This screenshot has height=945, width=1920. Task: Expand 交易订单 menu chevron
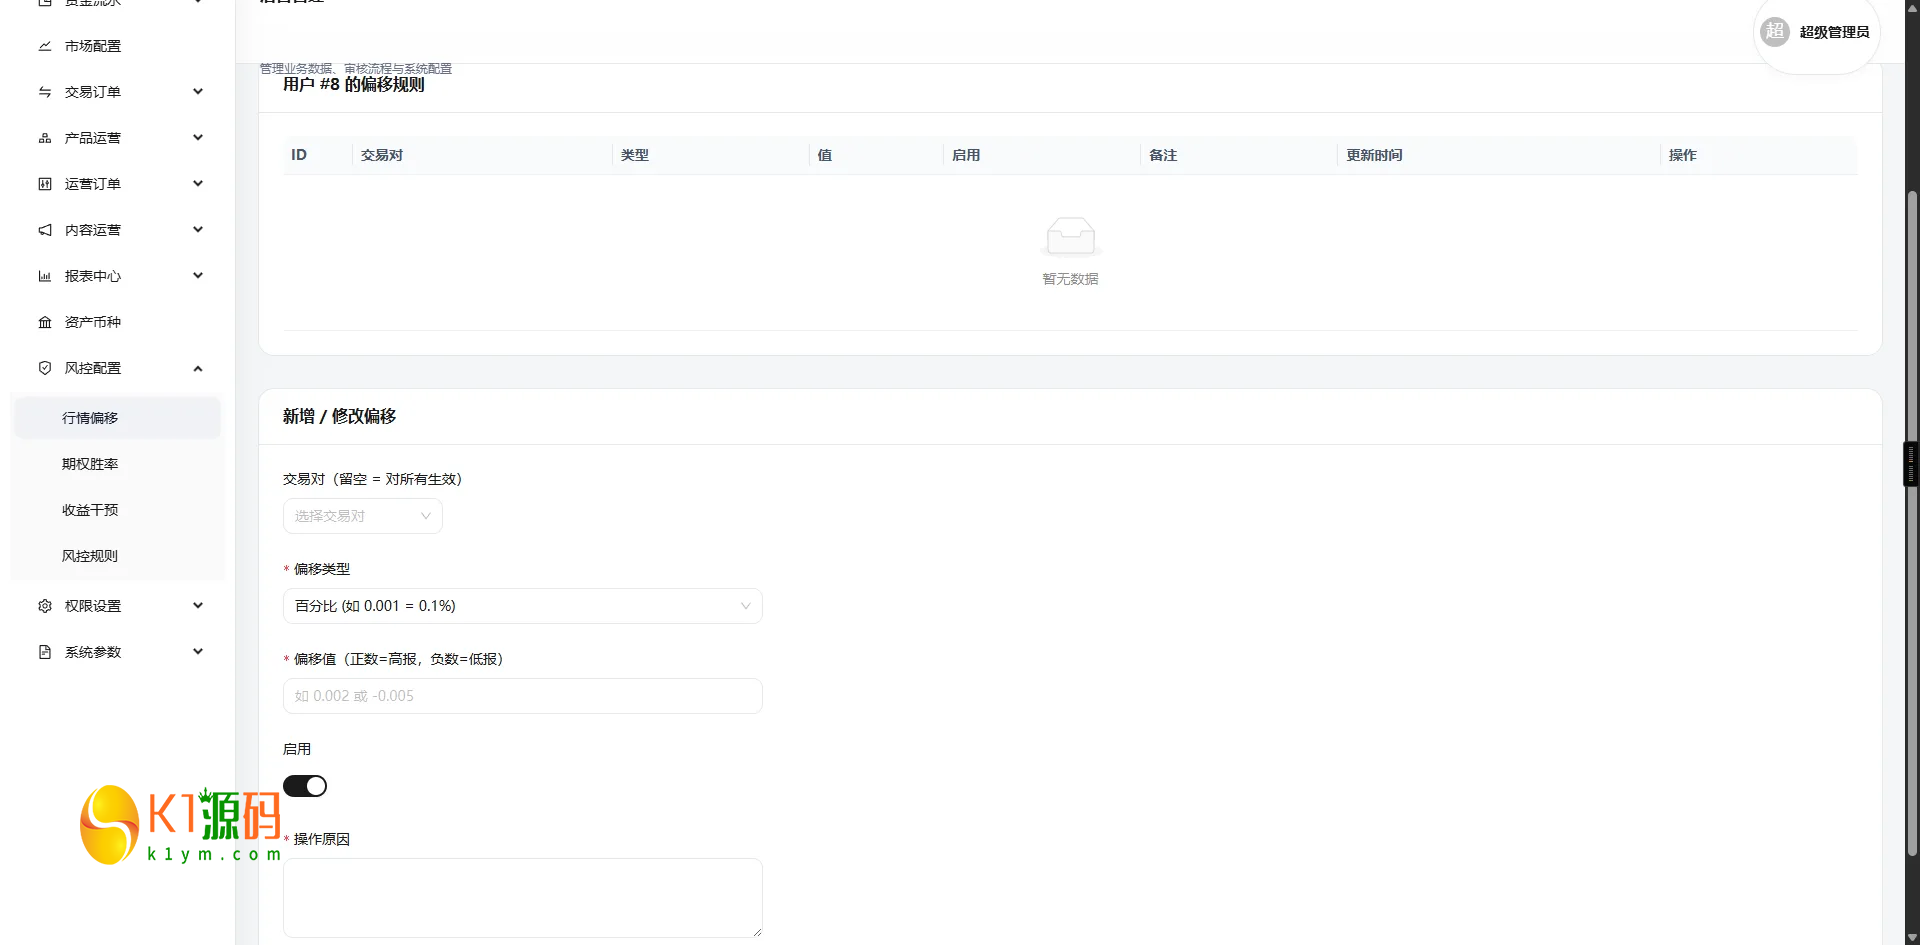pyautogui.click(x=198, y=92)
